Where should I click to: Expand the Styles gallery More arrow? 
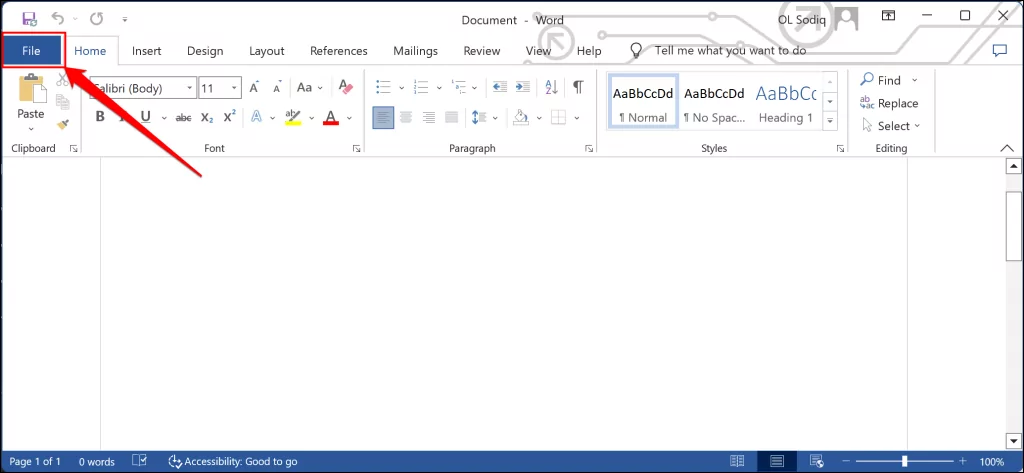pyautogui.click(x=830, y=121)
